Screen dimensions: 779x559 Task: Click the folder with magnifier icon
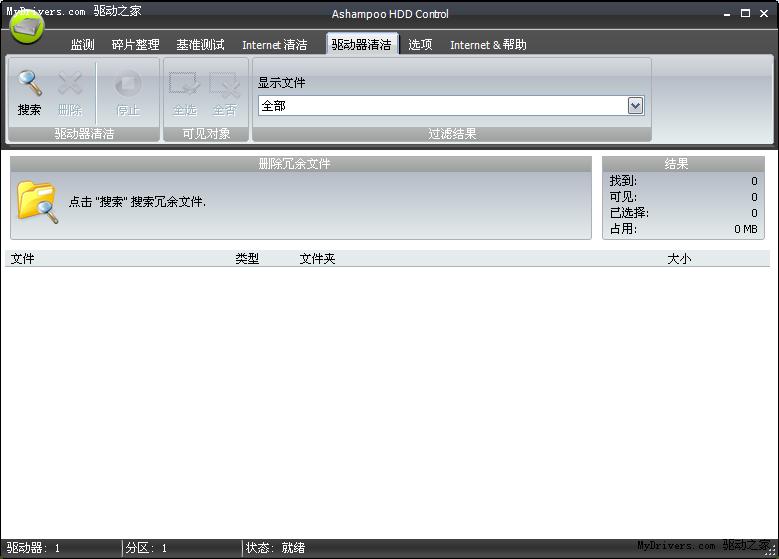tap(37, 202)
